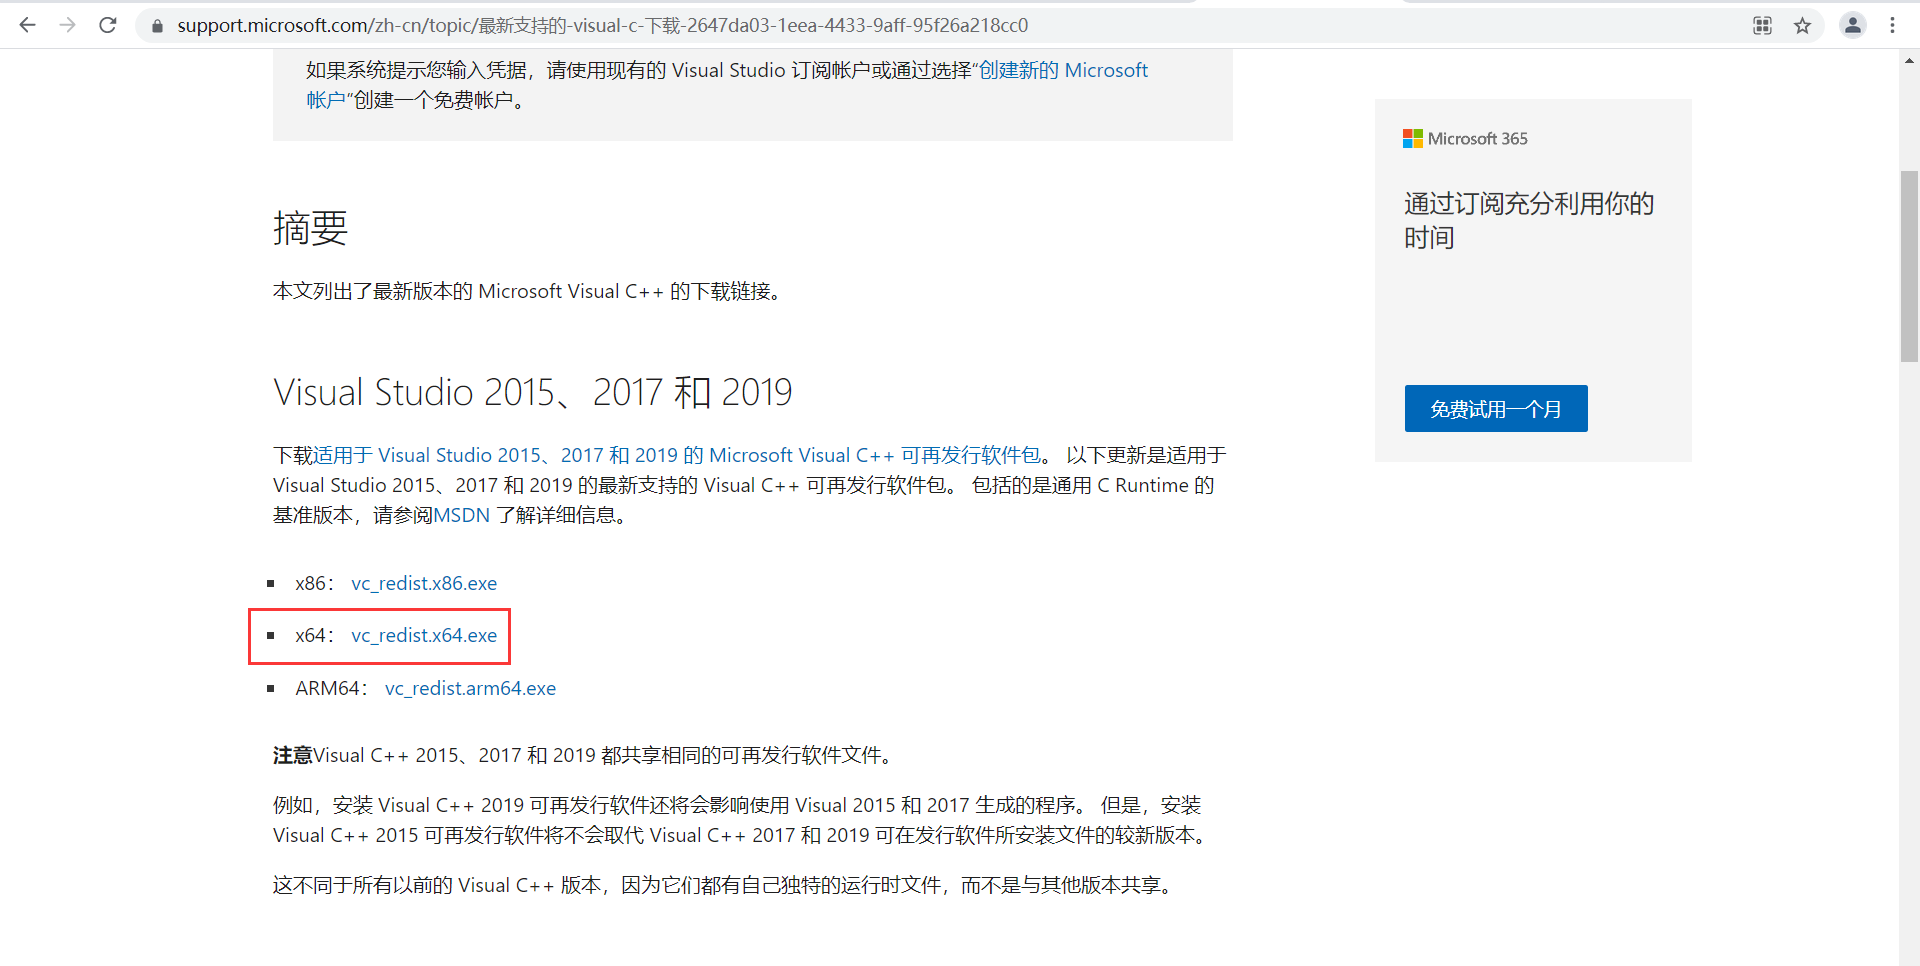Download vc_redist.arm64.exe
The width and height of the screenshot is (1920, 966).
pyautogui.click(x=470, y=688)
